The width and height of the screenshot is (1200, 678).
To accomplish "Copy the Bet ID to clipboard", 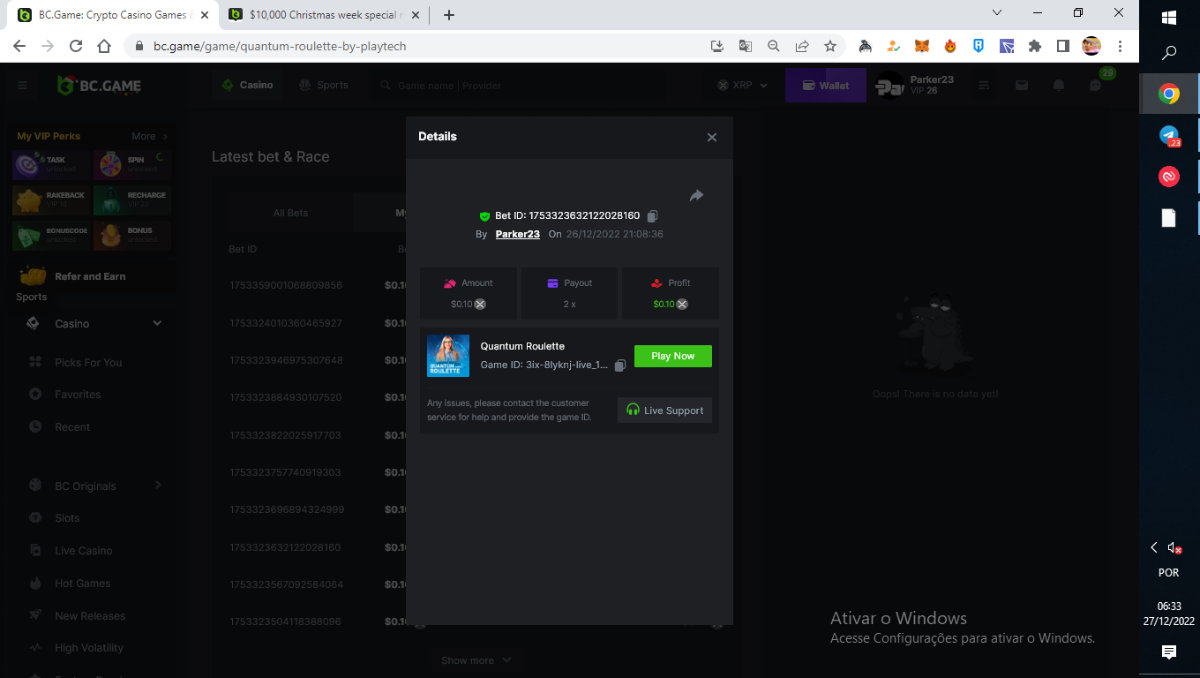I will [652, 216].
